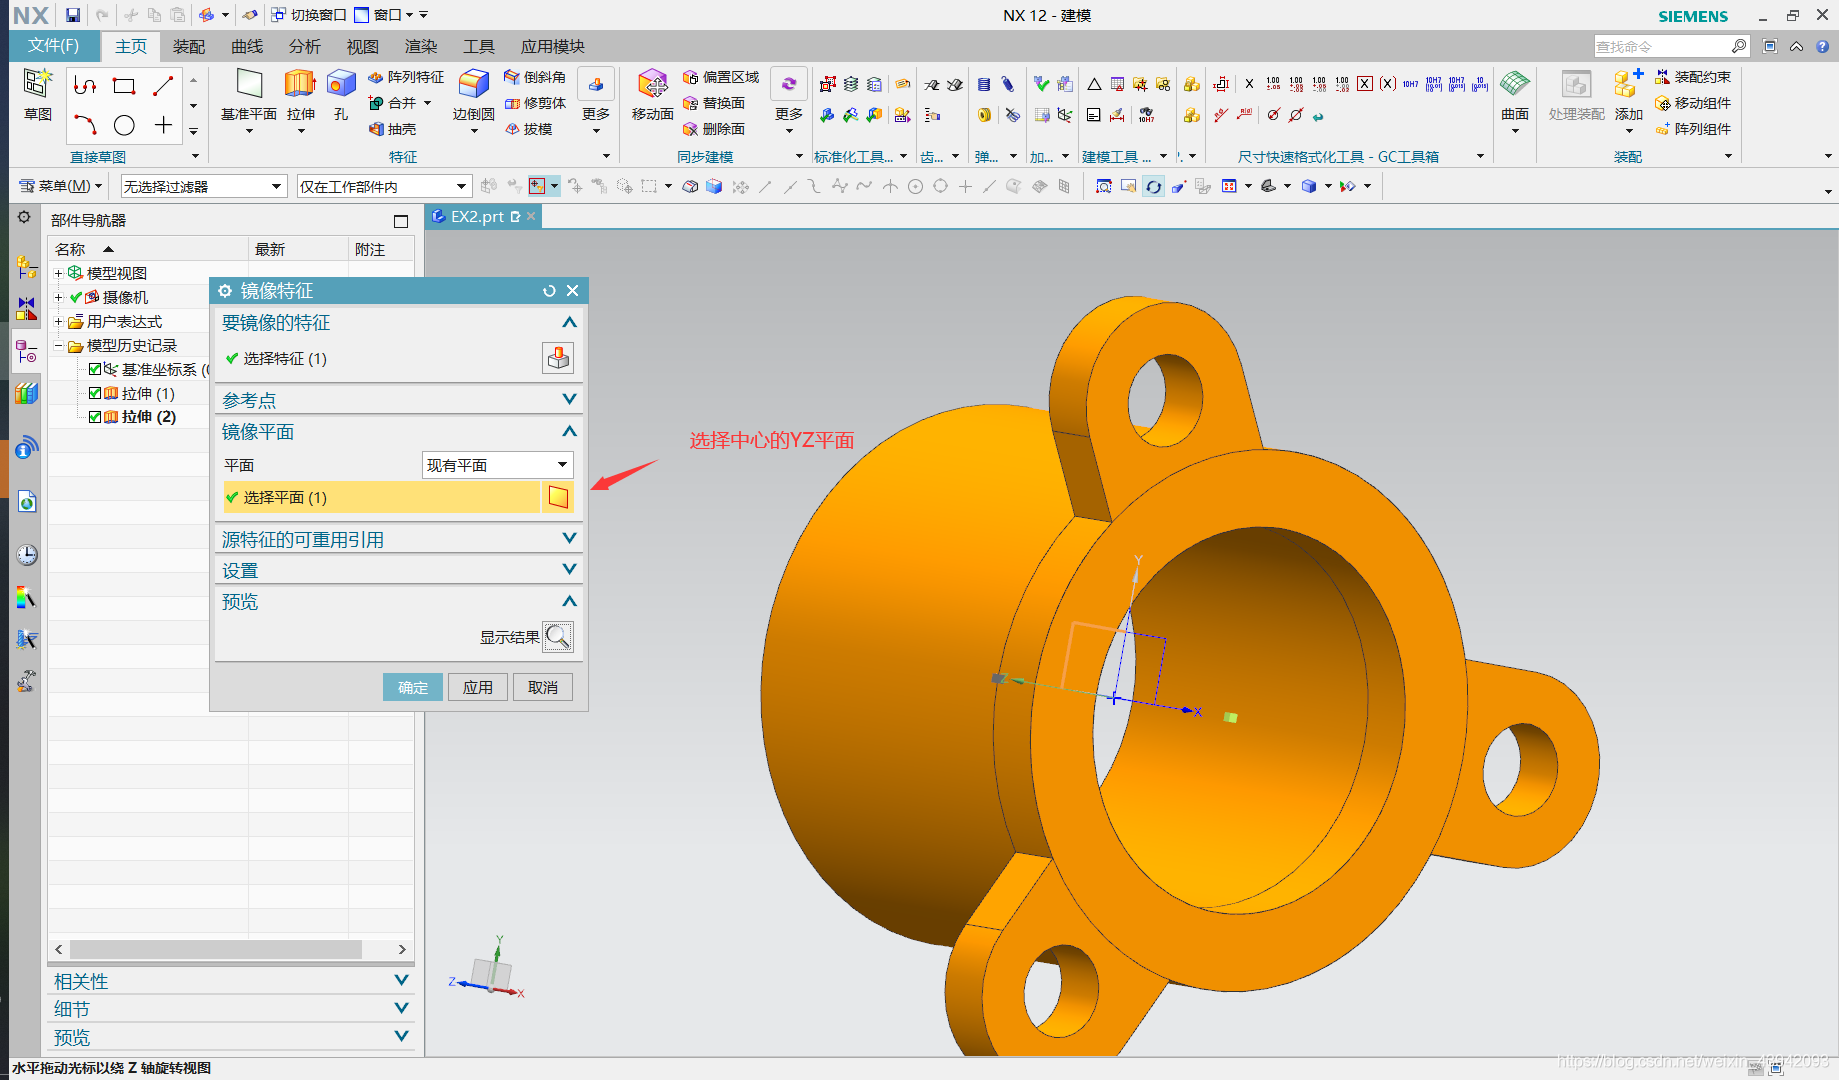This screenshot has width=1839, height=1080.
Task: Expand the 摄像机 tree node
Action: coord(58,297)
